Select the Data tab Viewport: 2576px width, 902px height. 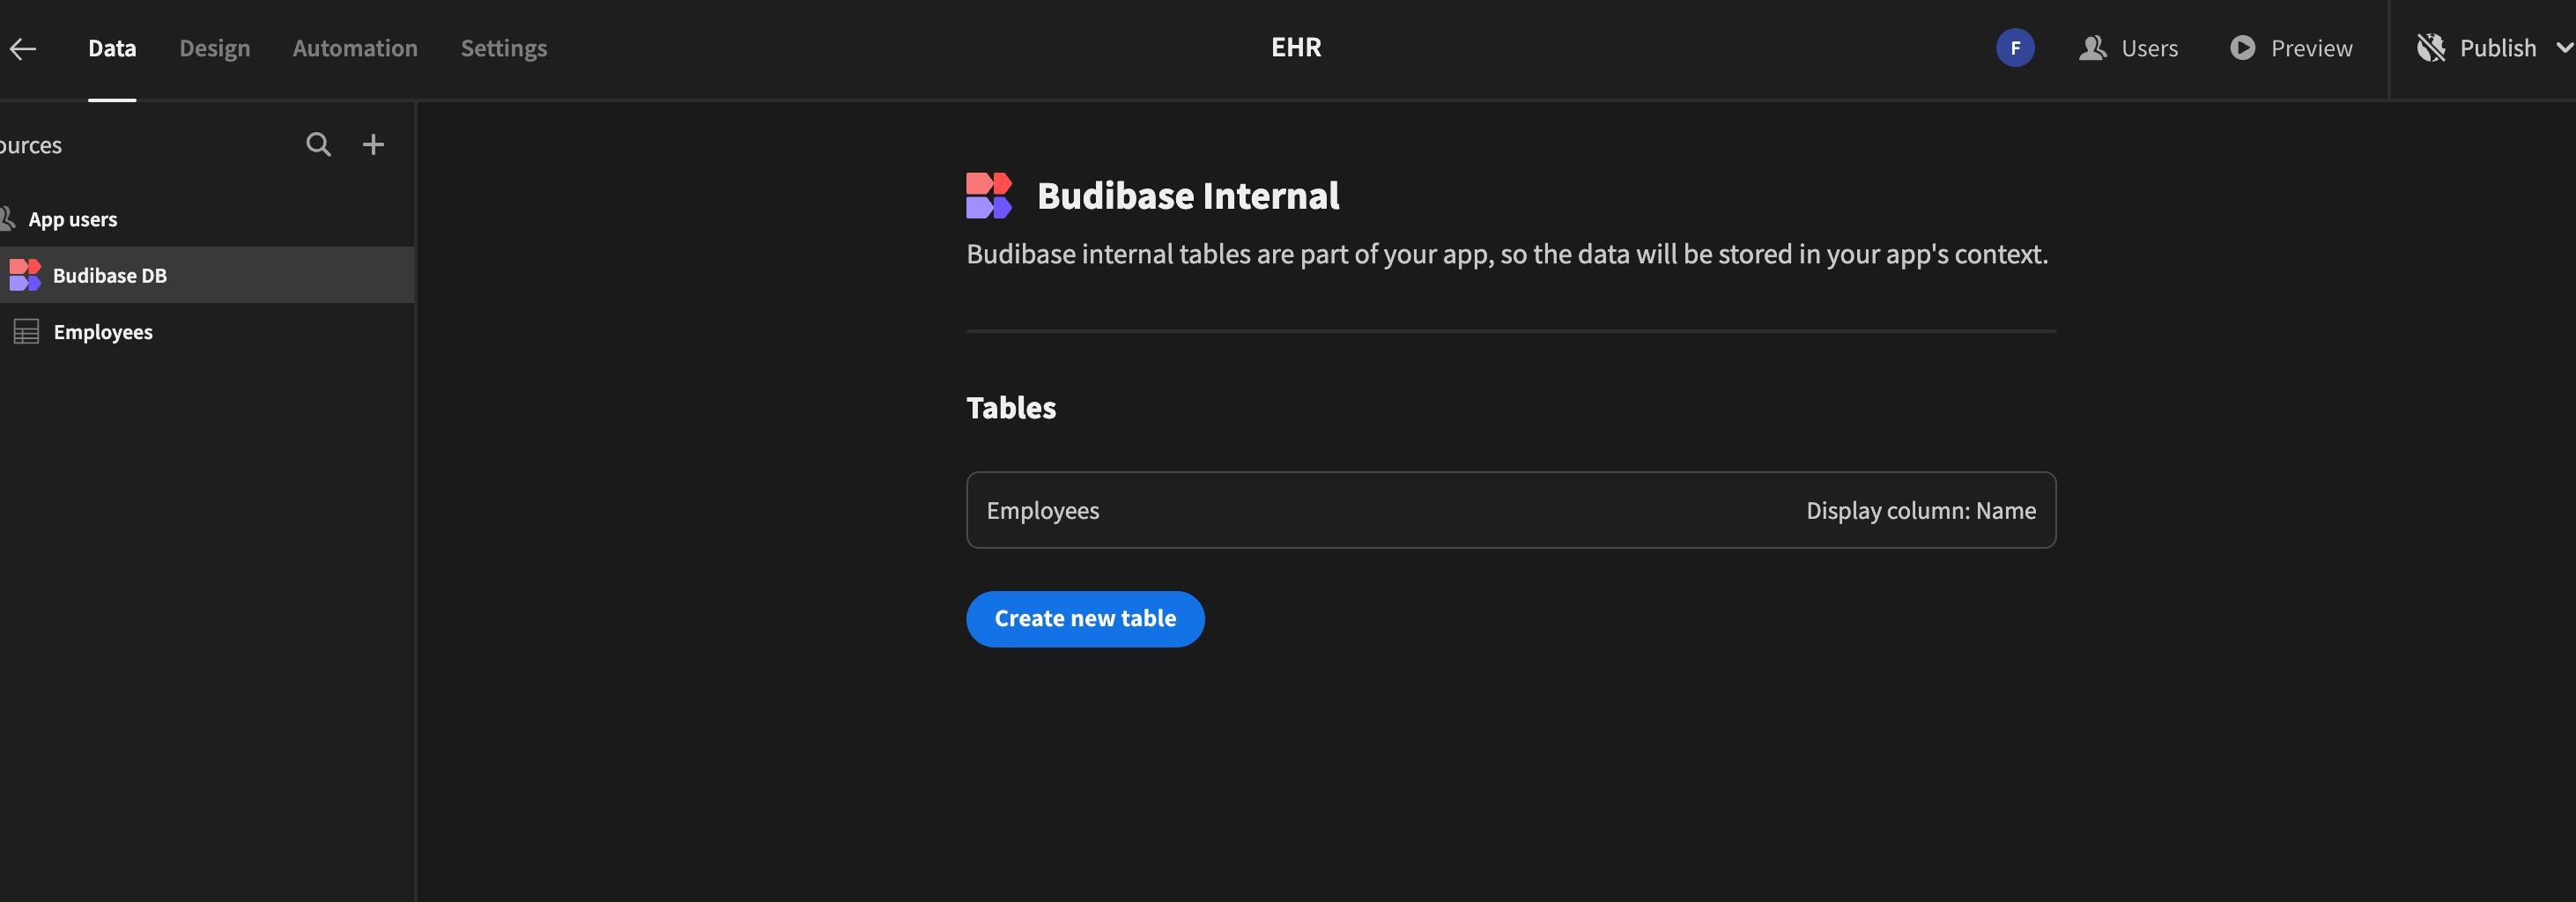[x=111, y=47]
